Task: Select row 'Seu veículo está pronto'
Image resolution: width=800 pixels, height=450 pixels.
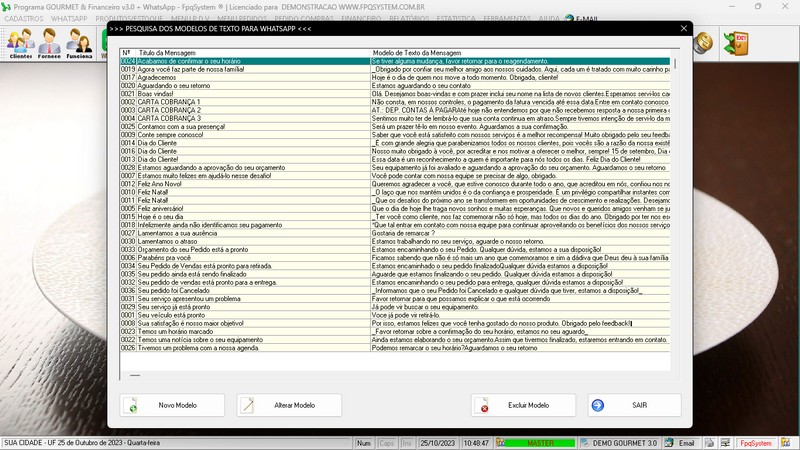Action: click(395, 315)
